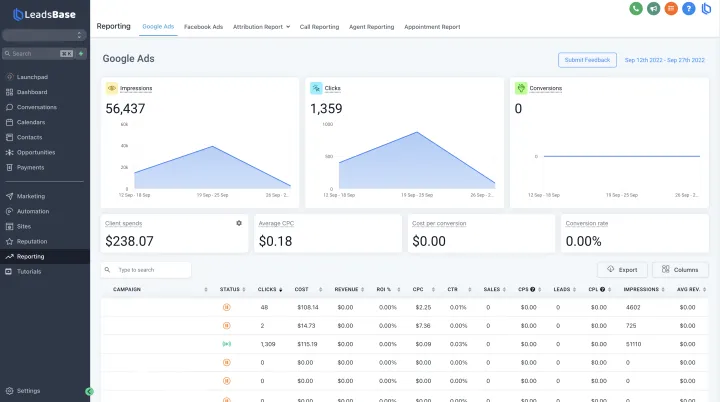Screen dimensions: 720x402
Task: Select the Reporting sidebar item
Action: point(45,256)
